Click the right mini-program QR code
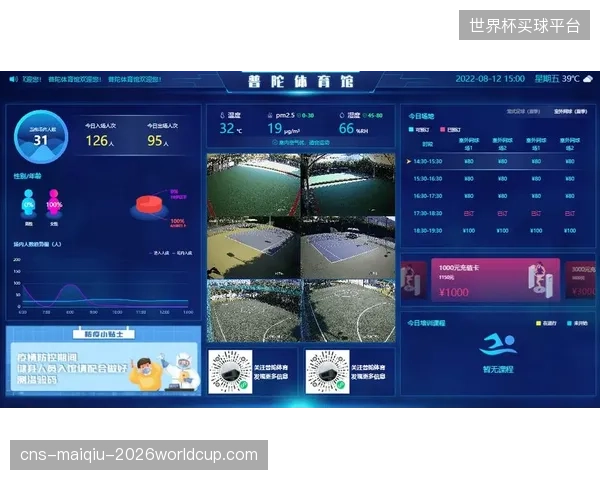600x480 pixels. pos(328,372)
